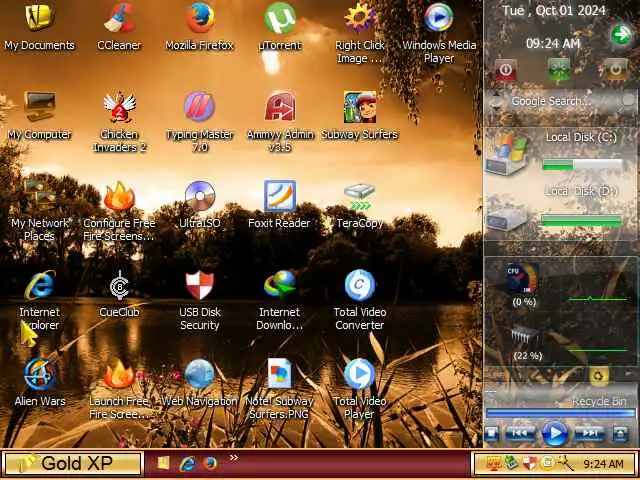Image resolution: width=640 pixels, height=480 pixels.
Task: Click the orange sidebar power button
Action: [616, 69]
